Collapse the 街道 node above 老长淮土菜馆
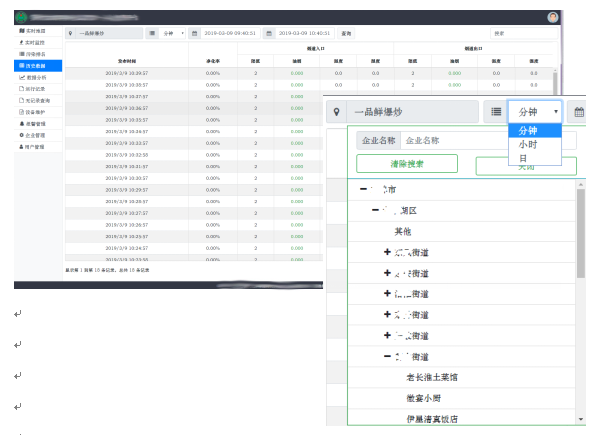 point(387,356)
